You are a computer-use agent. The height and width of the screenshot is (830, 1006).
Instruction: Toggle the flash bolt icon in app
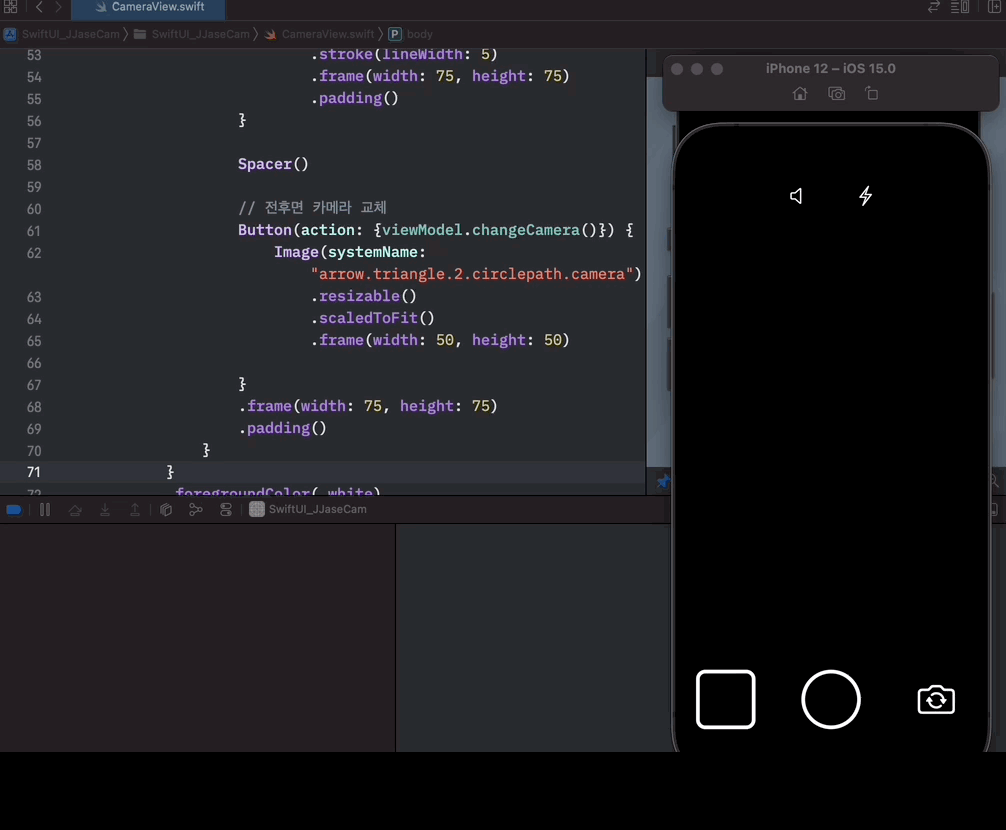click(865, 196)
